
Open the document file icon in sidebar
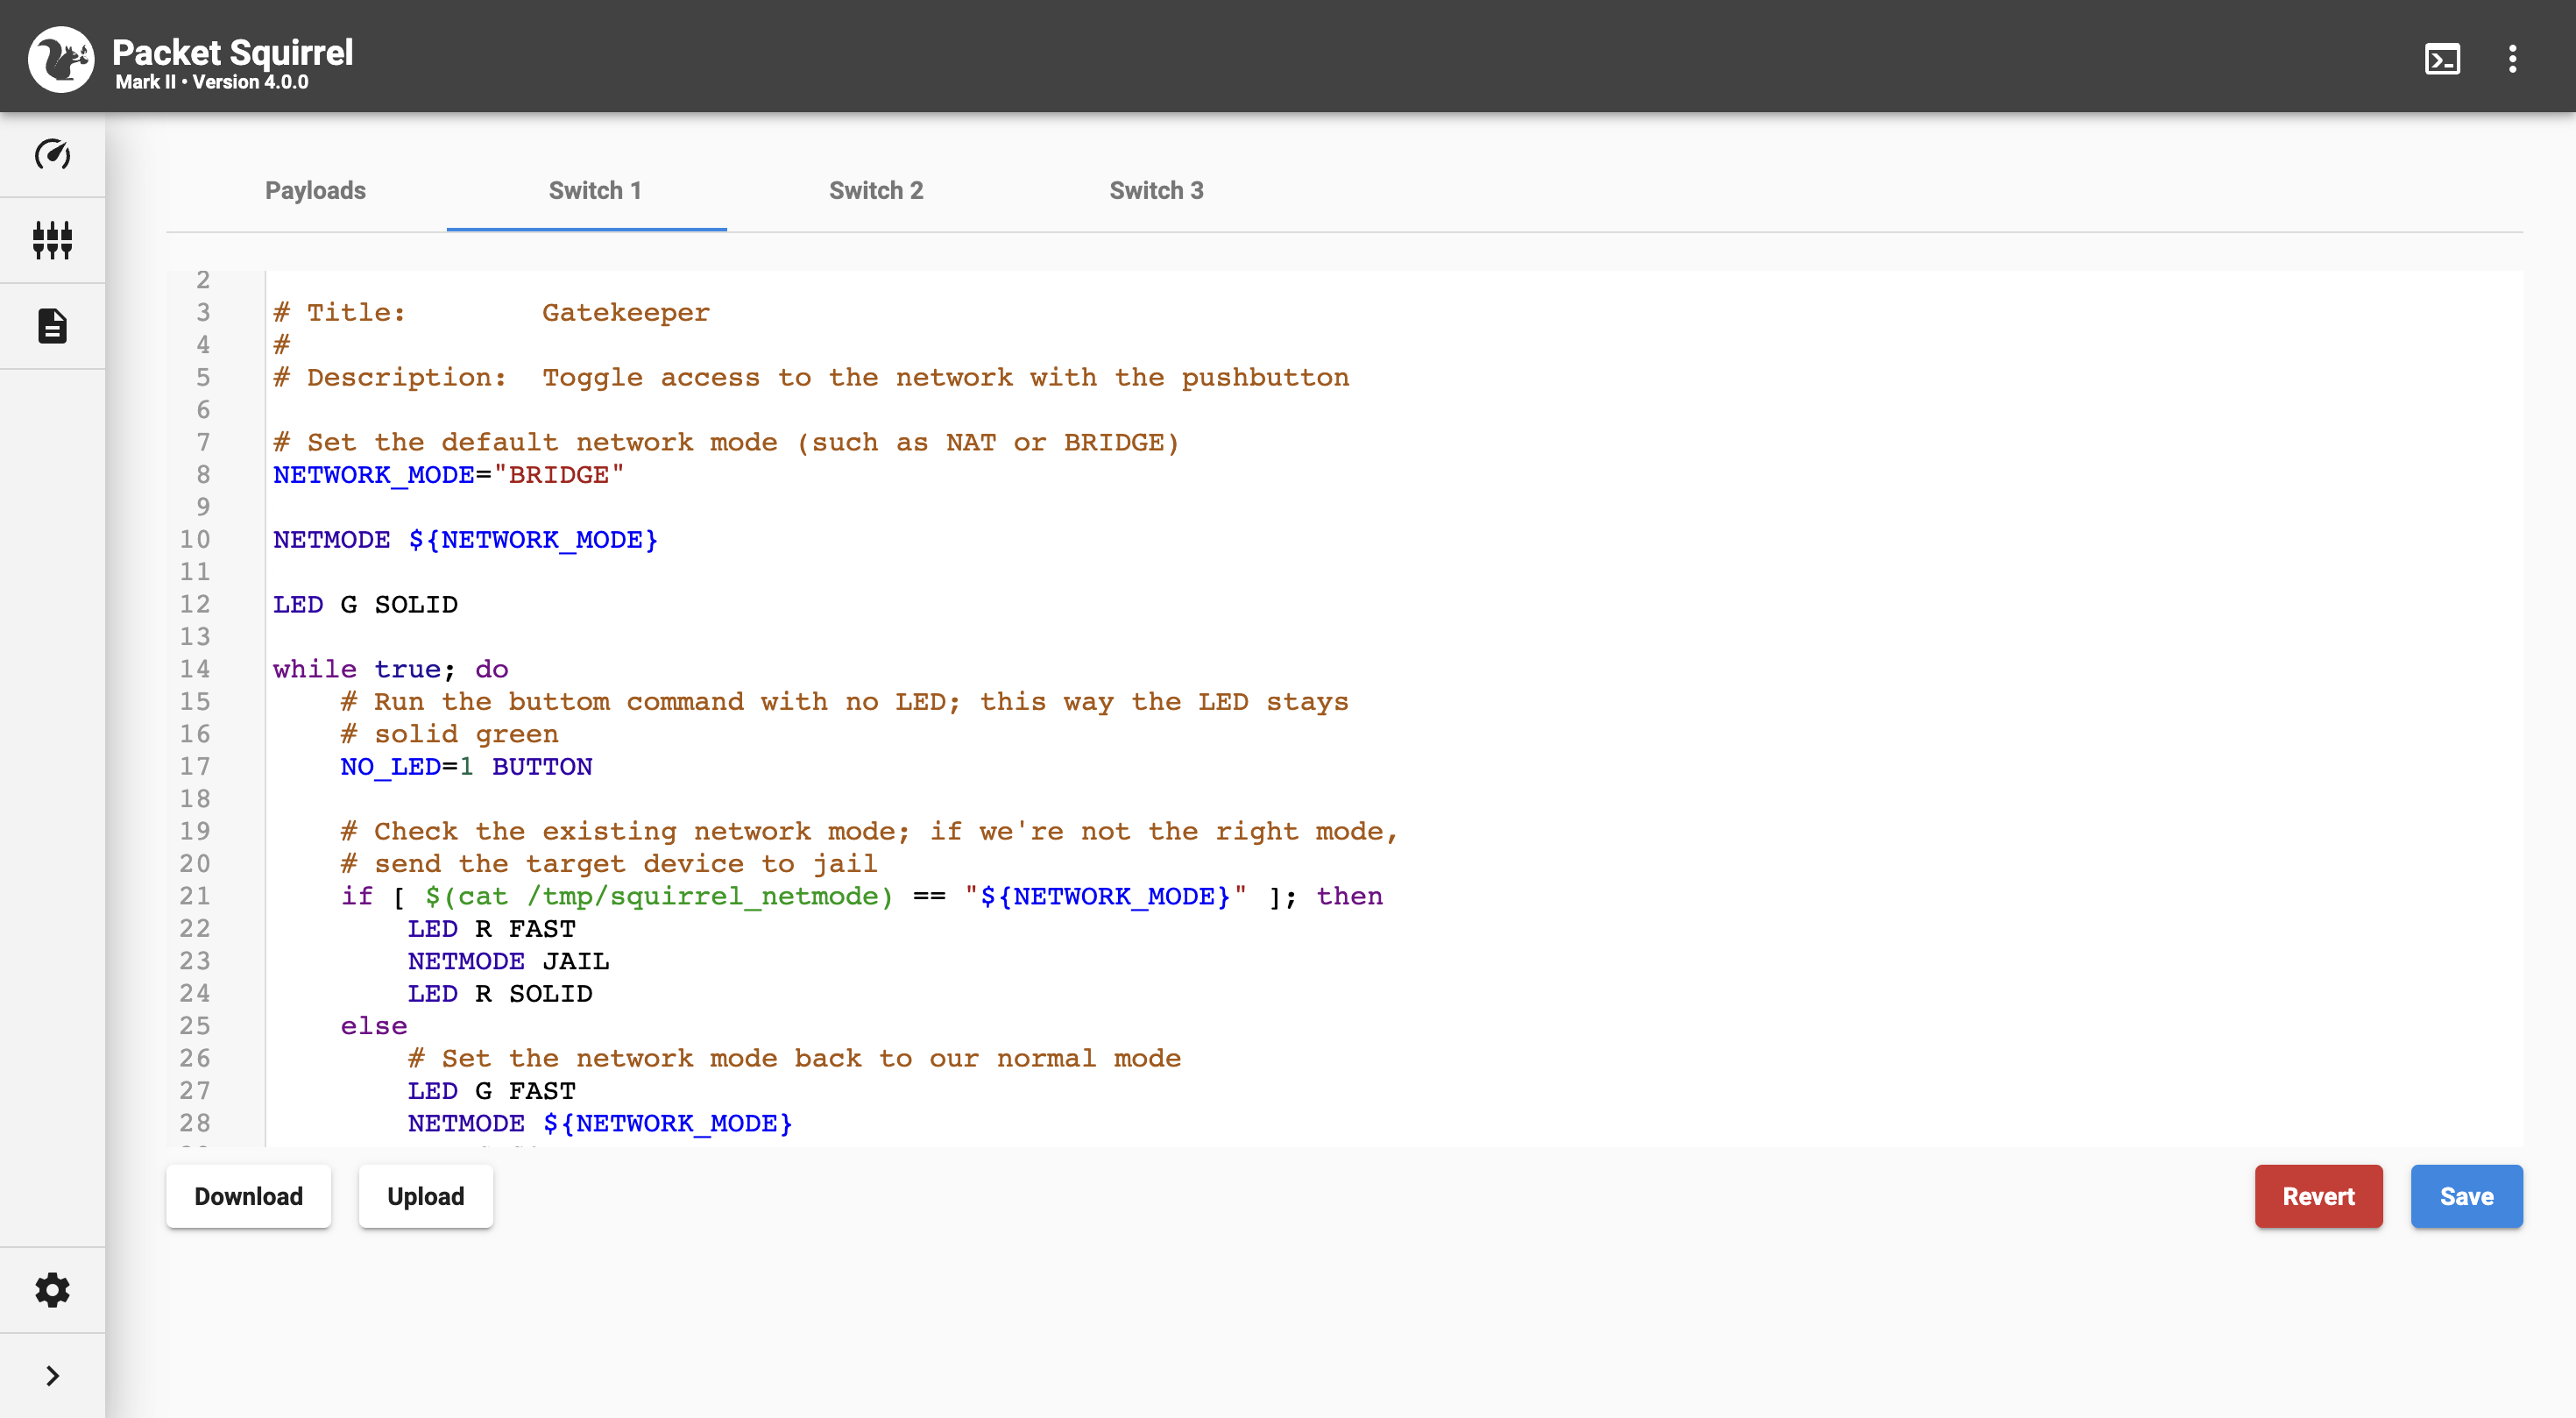click(52, 326)
